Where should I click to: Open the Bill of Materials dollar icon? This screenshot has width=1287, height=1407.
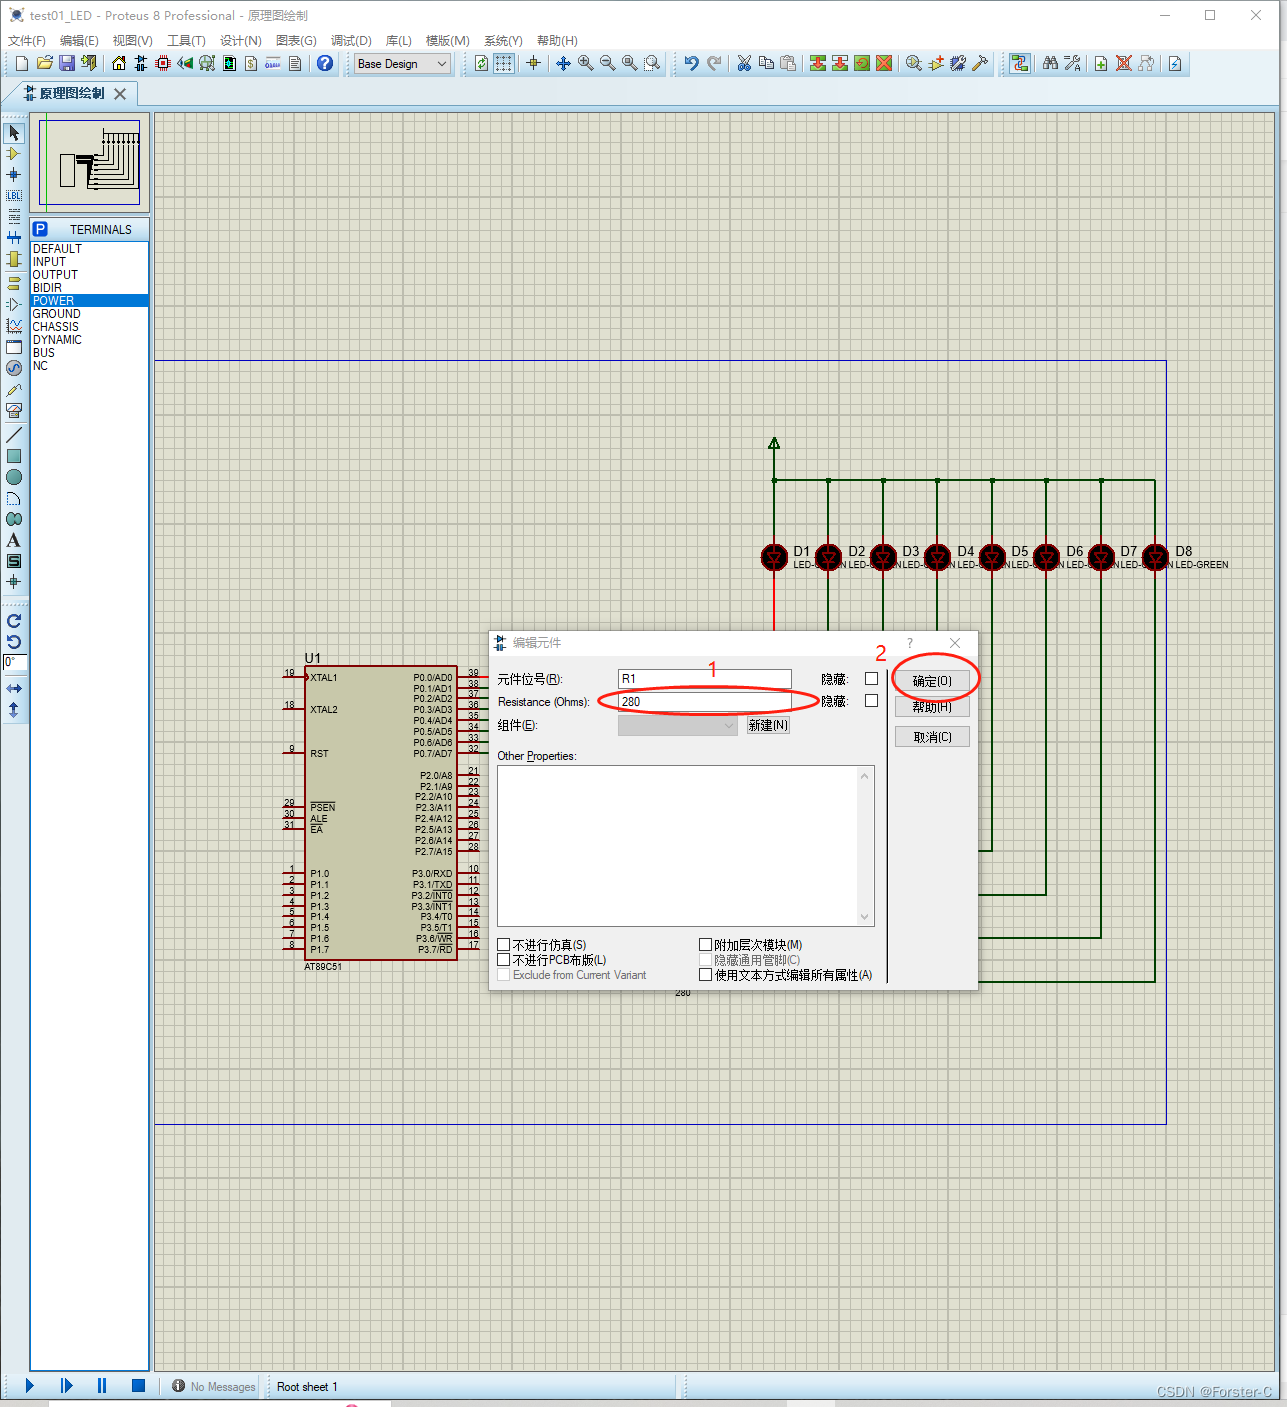click(x=251, y=63)
